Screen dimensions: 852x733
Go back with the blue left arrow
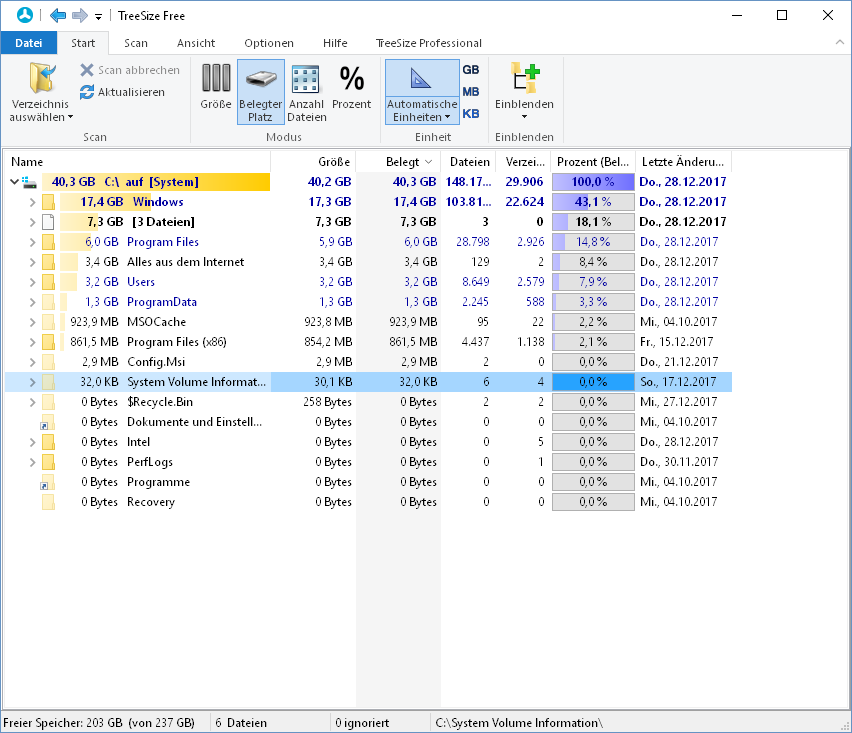(x=58, y=15)
